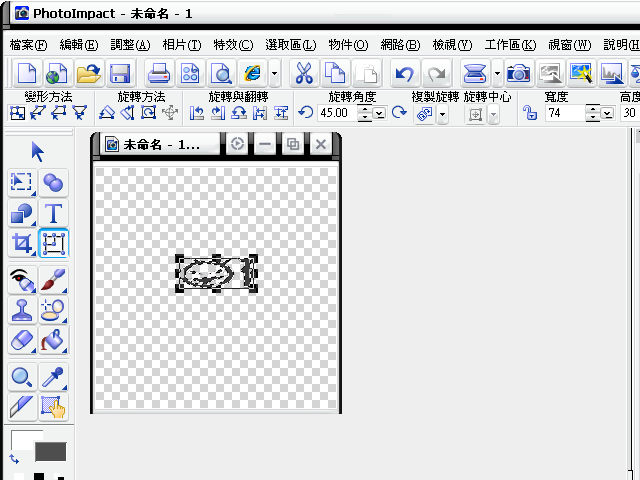Click the Print icon
This screenshot has width=640, height=480.
[x=159, y=74]
